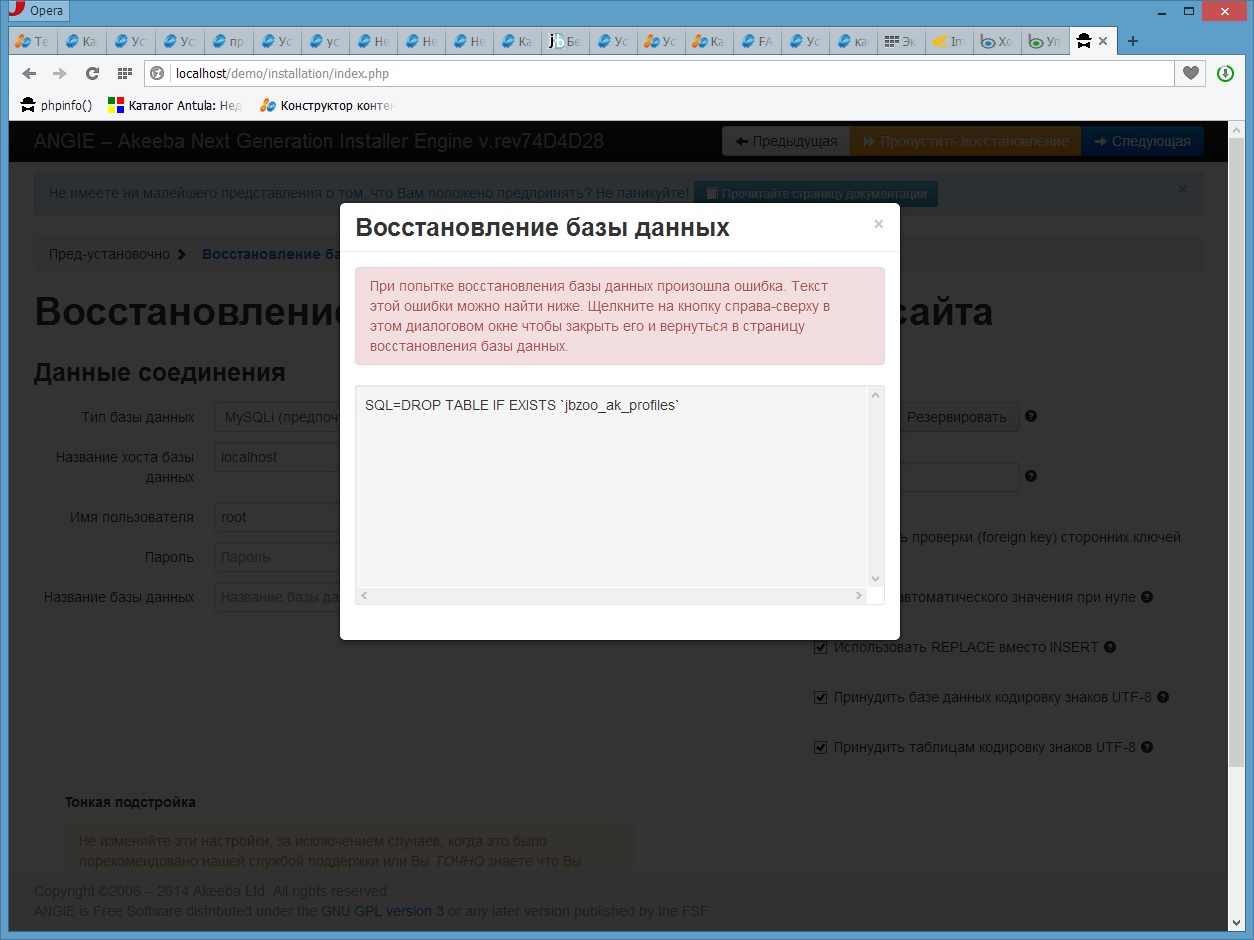Open GNU GPL version 3 link

(382, 911)
